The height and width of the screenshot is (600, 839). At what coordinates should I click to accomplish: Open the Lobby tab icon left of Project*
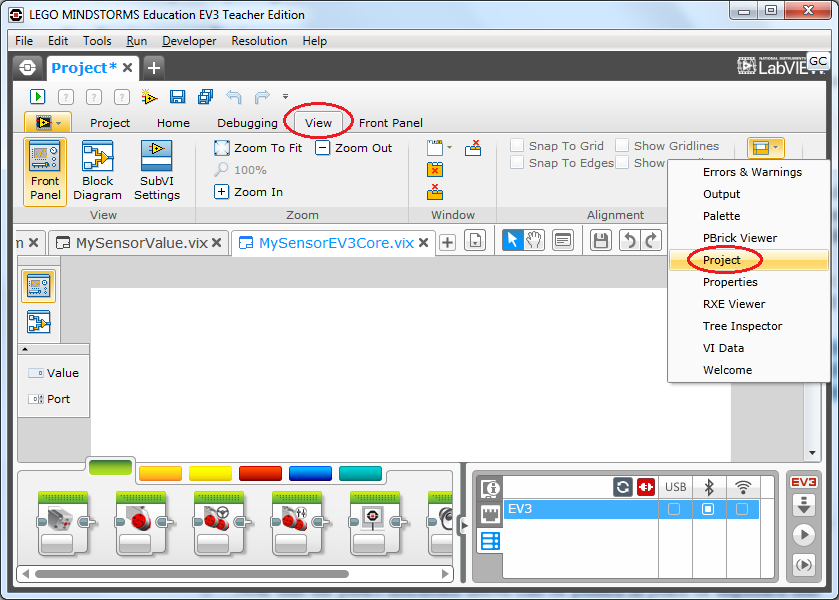click(28, 68)
